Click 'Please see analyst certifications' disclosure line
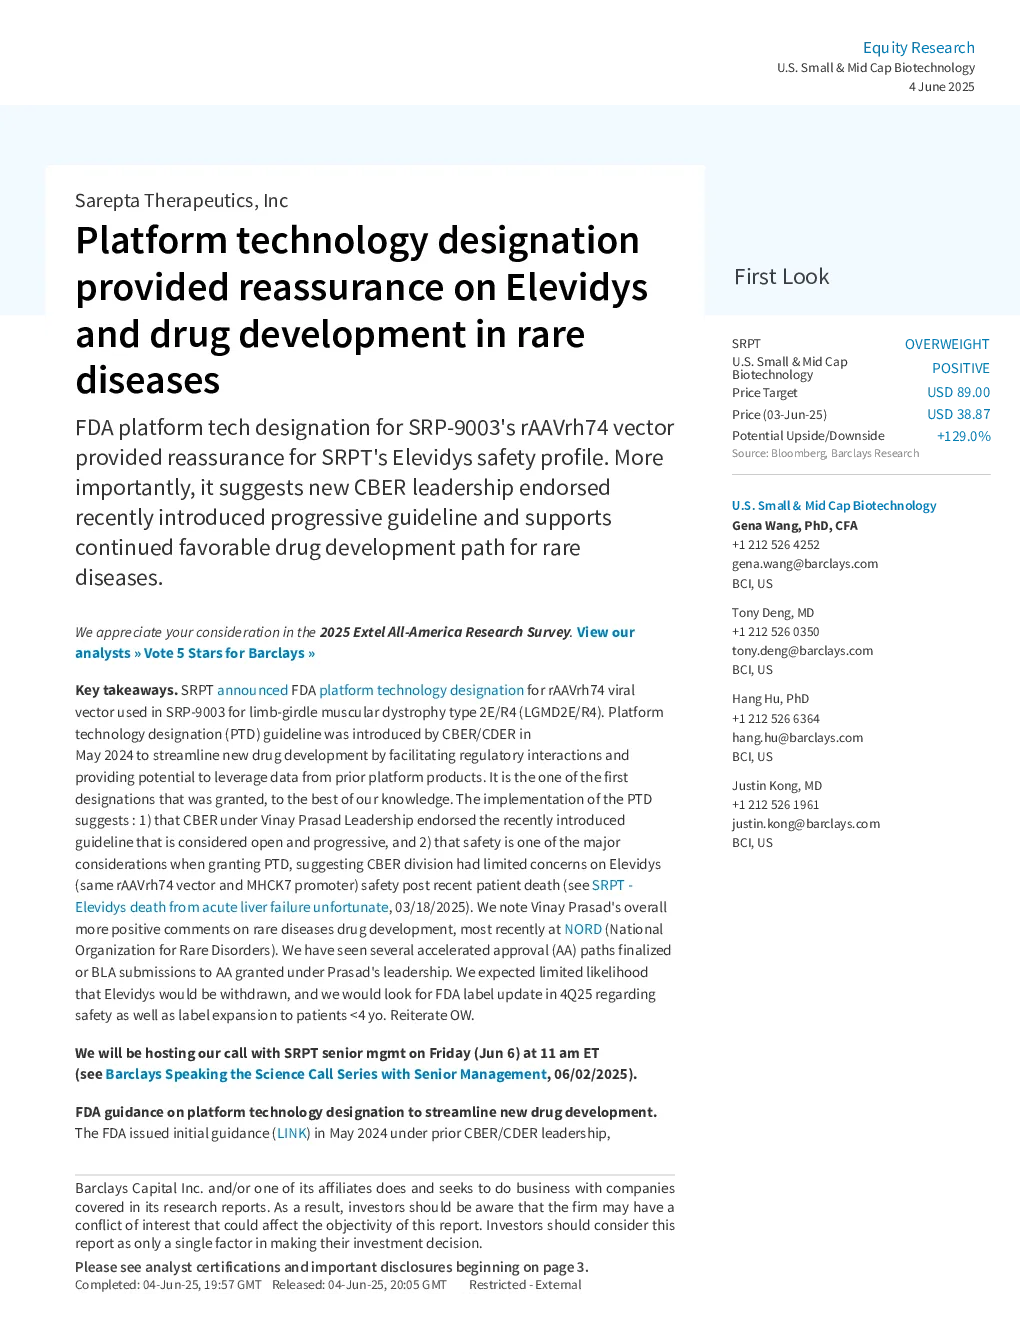Viewport: 1020px width, 1320px height. (332, 1267)
